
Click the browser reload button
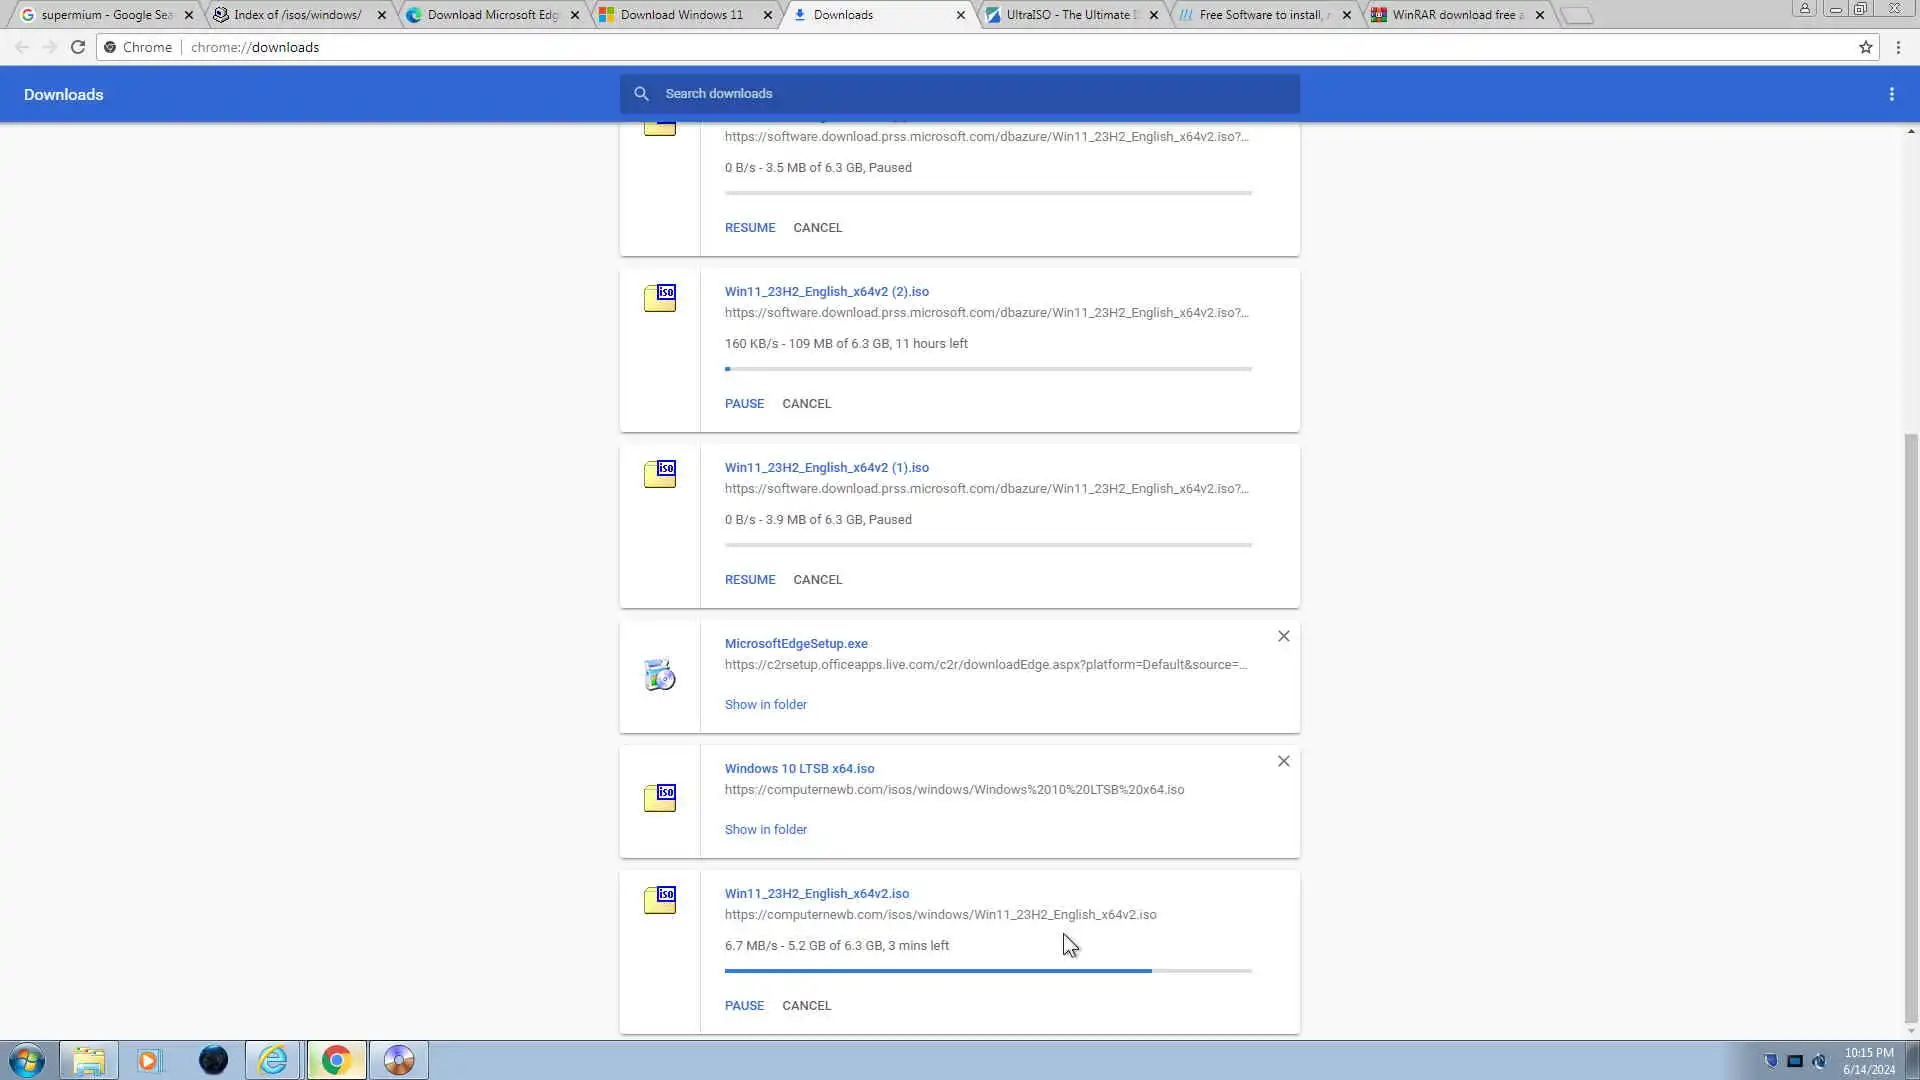(78, 47)
